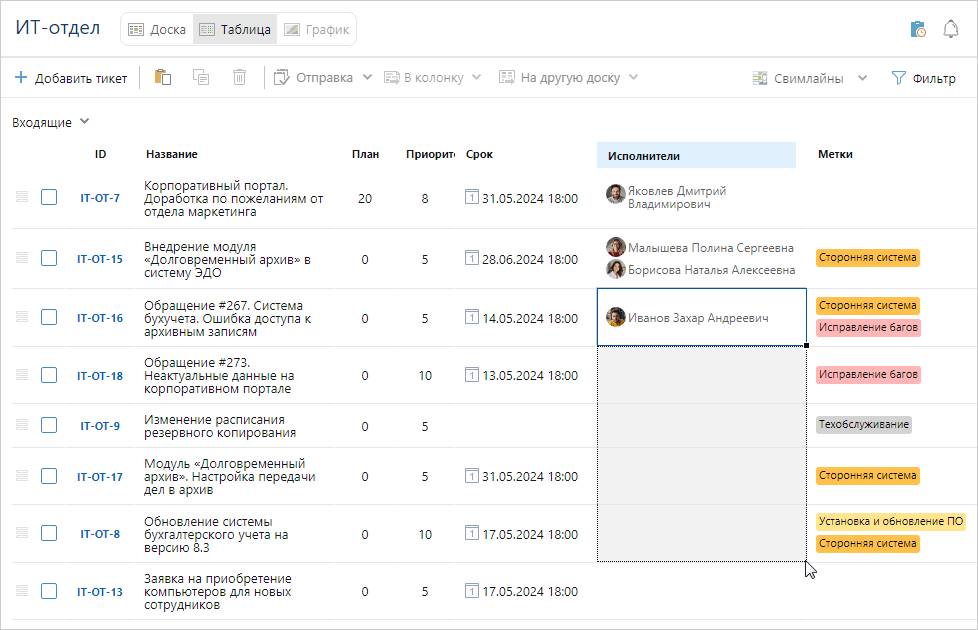
Task: Check the box next to IT-OT-9
Action: pyautogui.click(x=49, y=425)
